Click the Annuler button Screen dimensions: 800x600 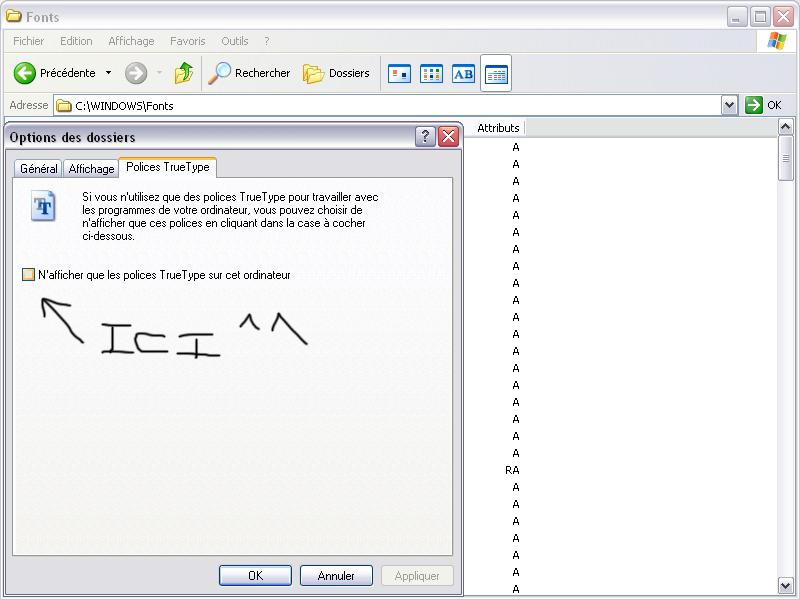(x=336, y=576)
